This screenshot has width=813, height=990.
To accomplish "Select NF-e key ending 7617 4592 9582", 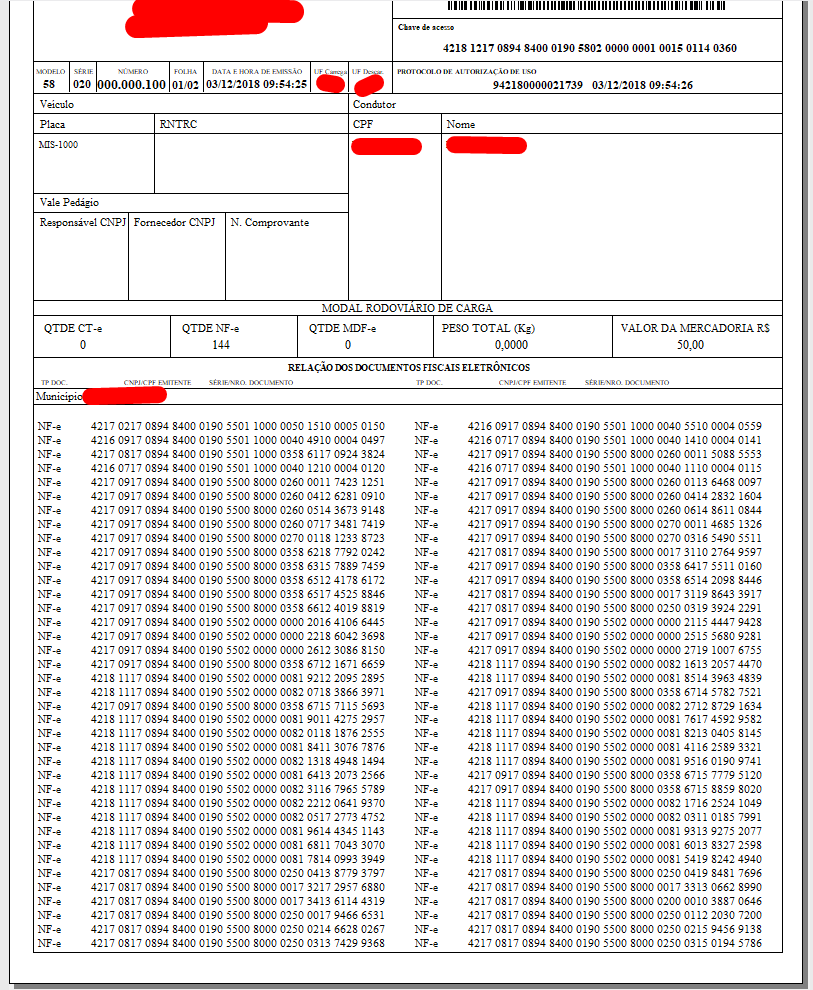I will 614,719.
